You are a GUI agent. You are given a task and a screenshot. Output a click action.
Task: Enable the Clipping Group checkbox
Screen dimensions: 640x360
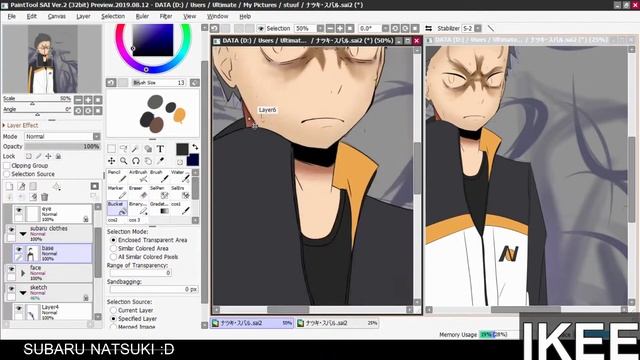pyautogui.click(x=7, y=166)
